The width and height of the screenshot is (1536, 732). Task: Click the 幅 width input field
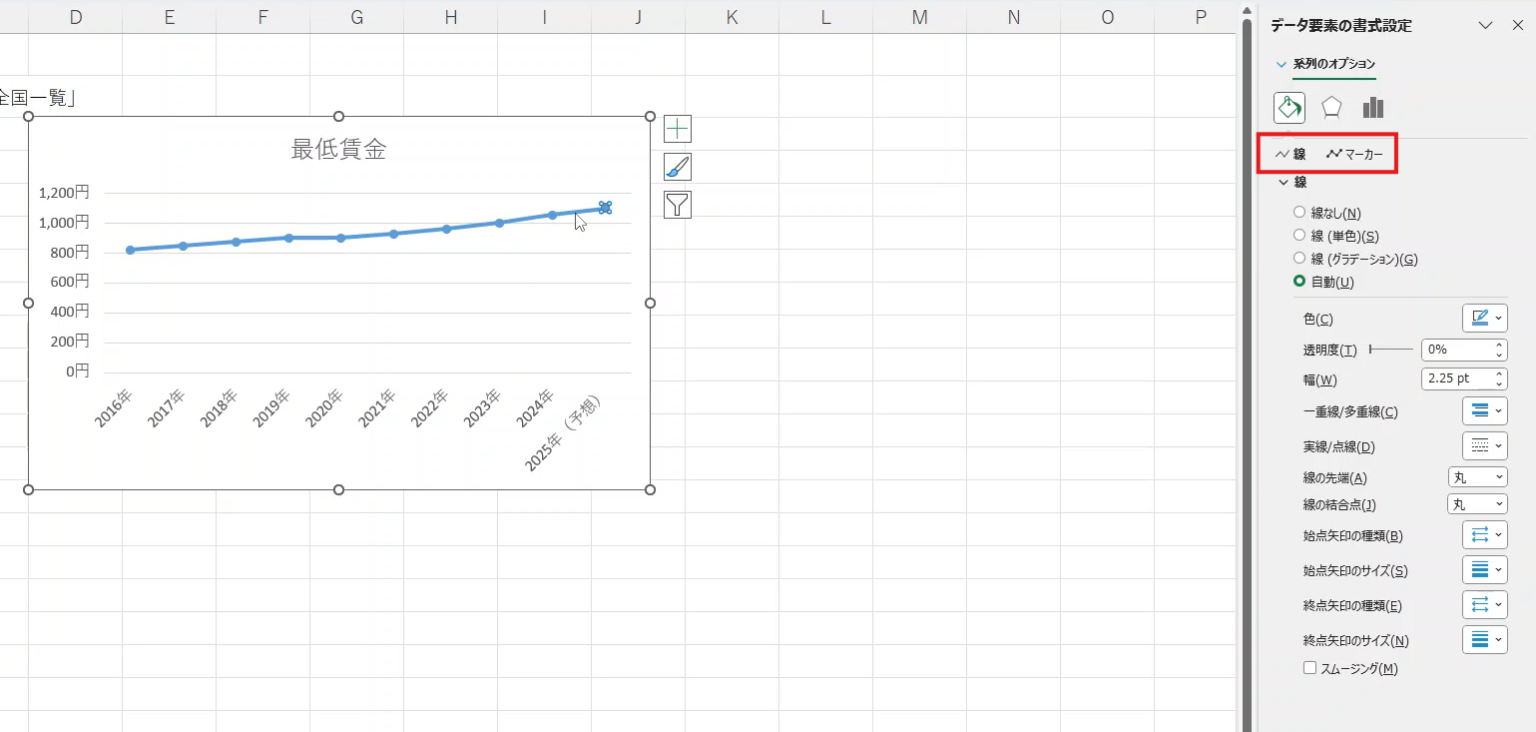coord(1455,379)
